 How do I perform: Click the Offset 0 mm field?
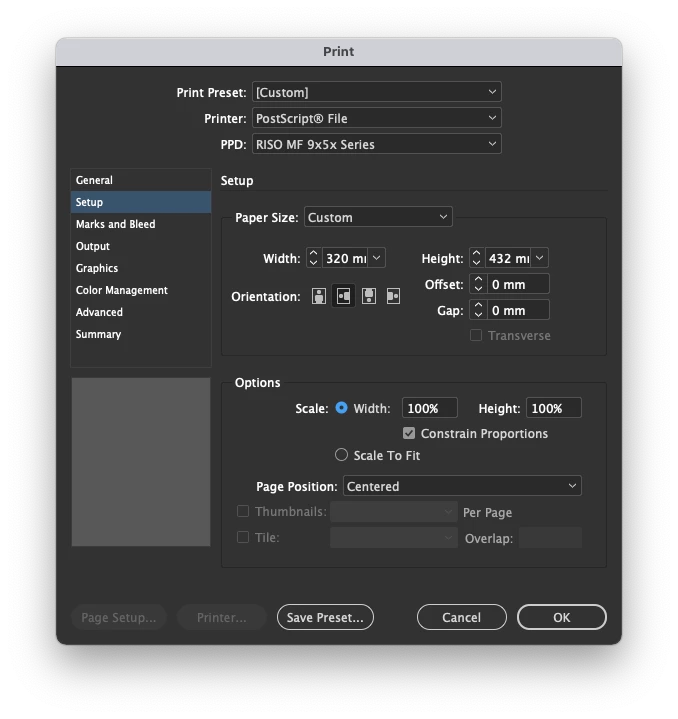pos(518,284)
